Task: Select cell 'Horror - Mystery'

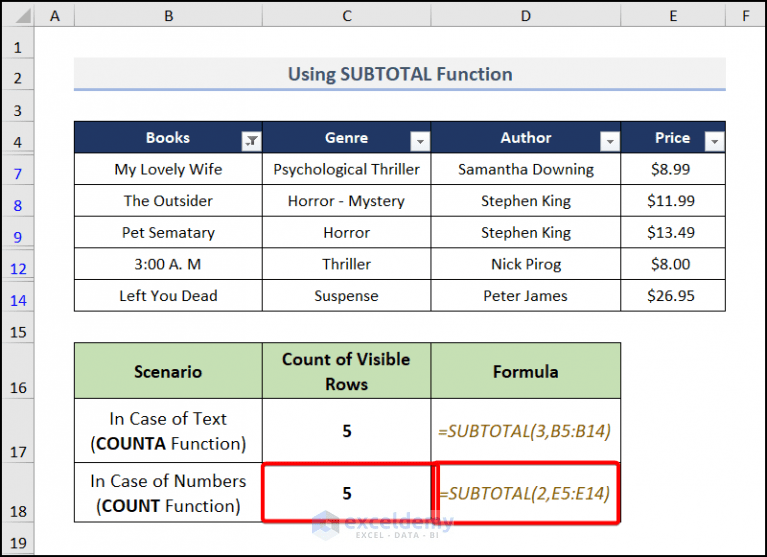Action: [346, 201]
